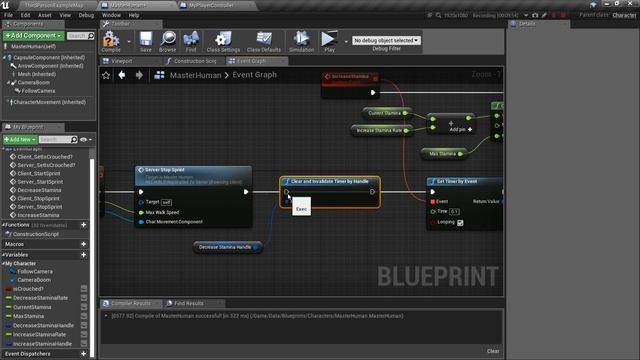This screenshot has width=640, height=360.
Task: Open the Asset menu
Action: (44, 15)
